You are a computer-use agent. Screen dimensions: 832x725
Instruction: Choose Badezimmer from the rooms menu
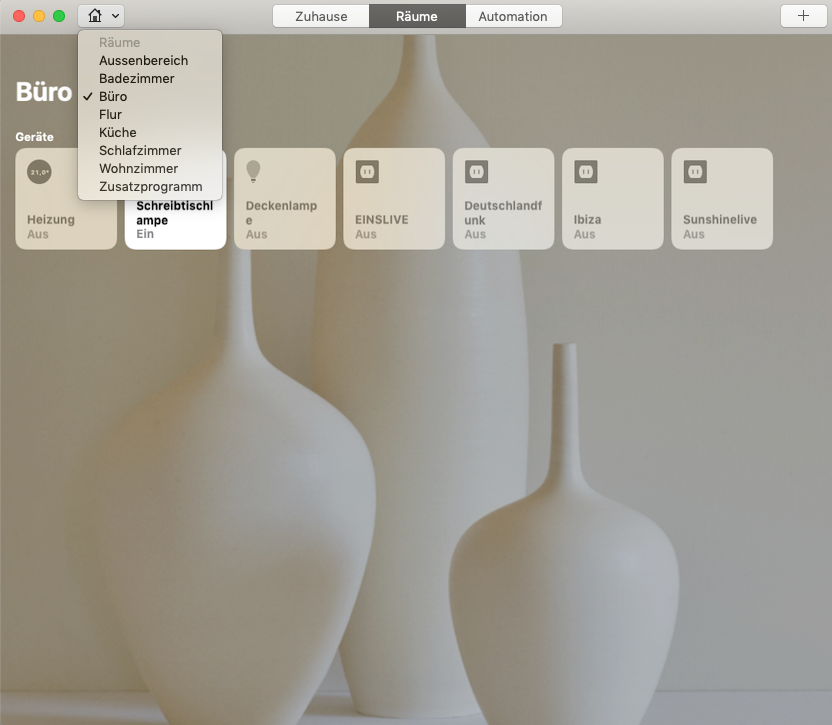pos(150,79)
